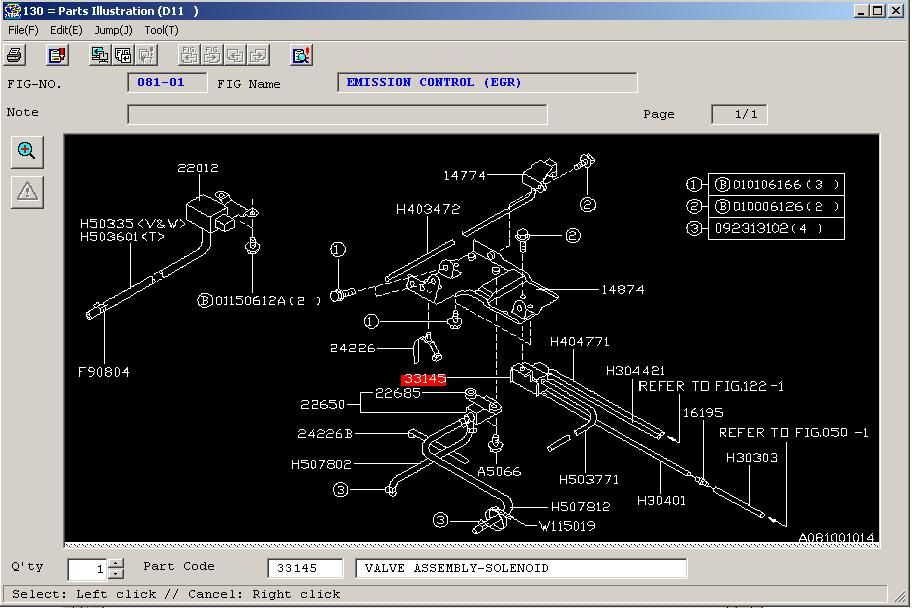
Task: Click the FIG return-arrow toolbar icon
Action: pos(123,55)
